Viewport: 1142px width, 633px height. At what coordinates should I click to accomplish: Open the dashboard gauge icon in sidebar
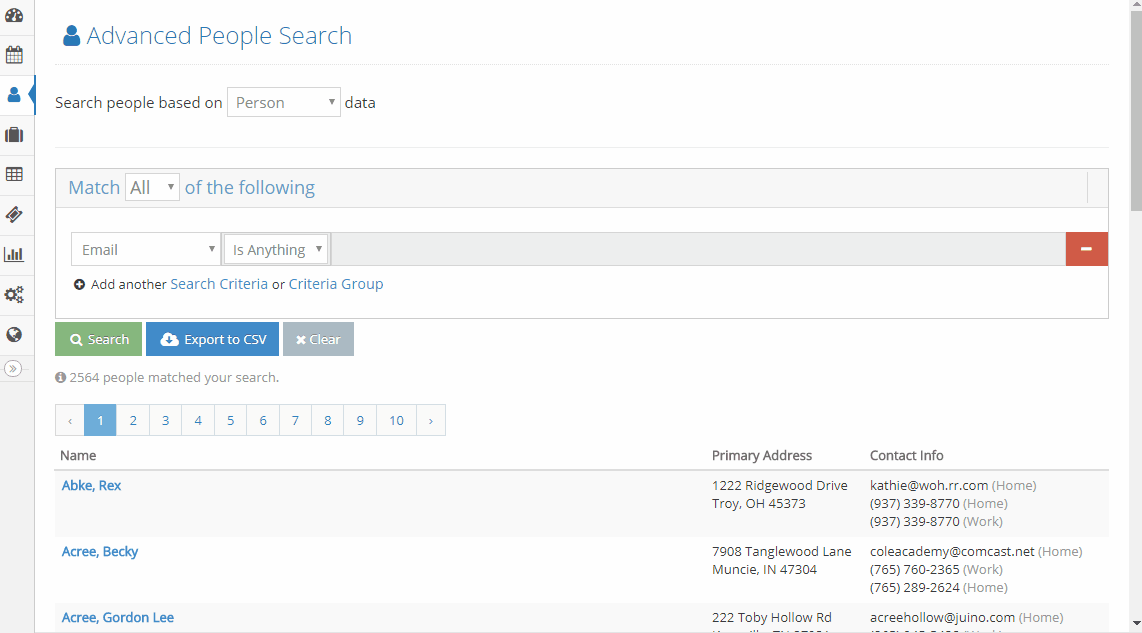click(x=14, y=15)
